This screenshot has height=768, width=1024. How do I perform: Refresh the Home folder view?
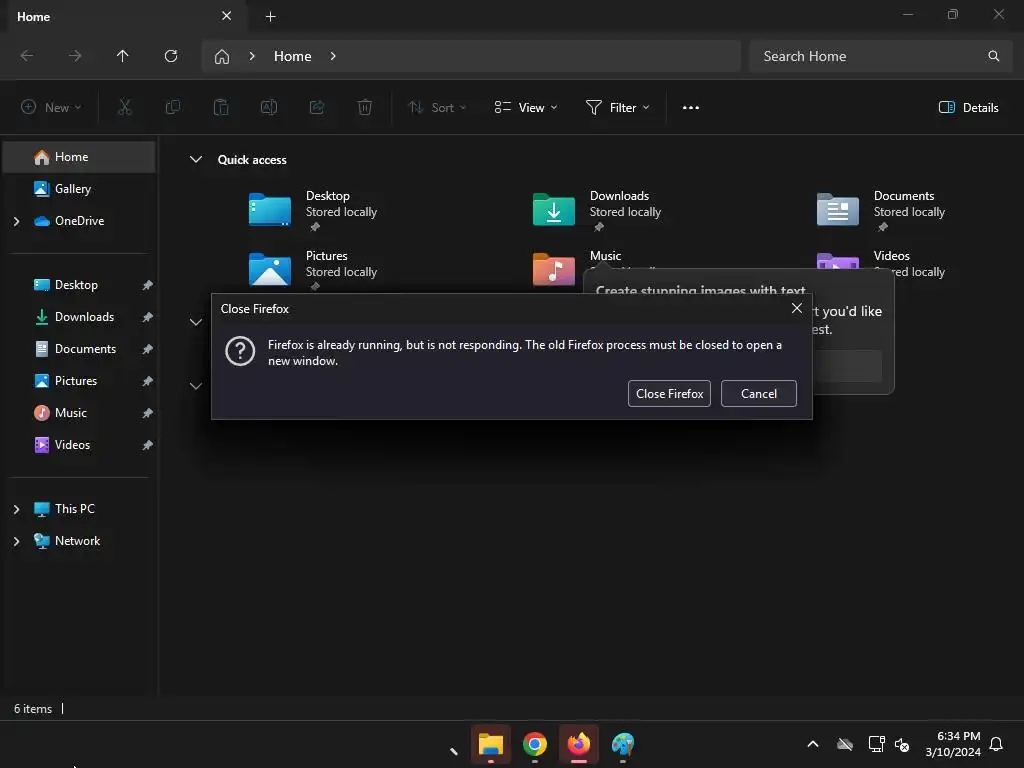click(171, 56)
